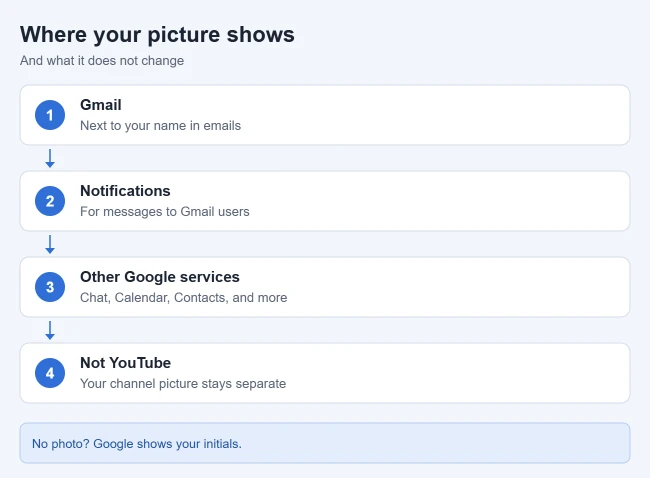Select the subtitle "And what it does not change"

102,61
